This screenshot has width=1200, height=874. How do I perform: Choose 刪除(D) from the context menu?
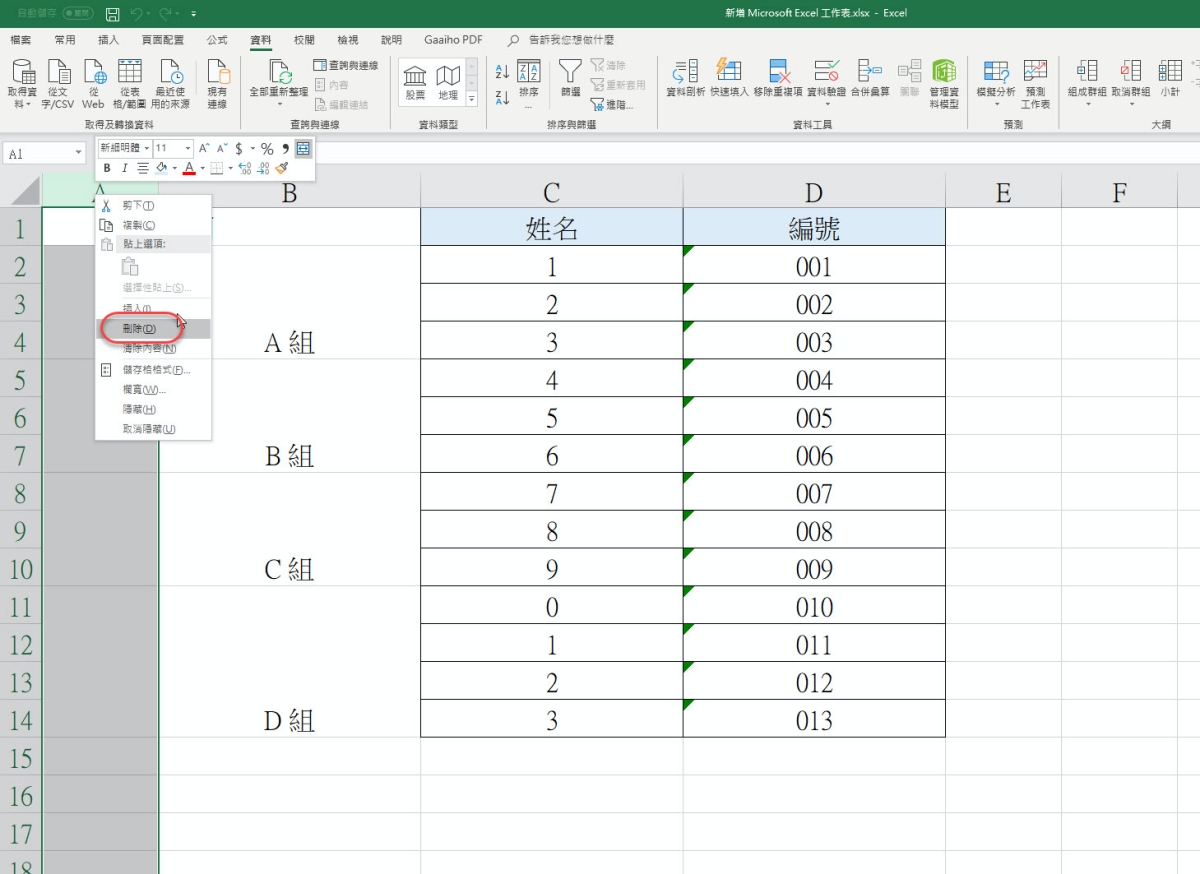[139, 329]
